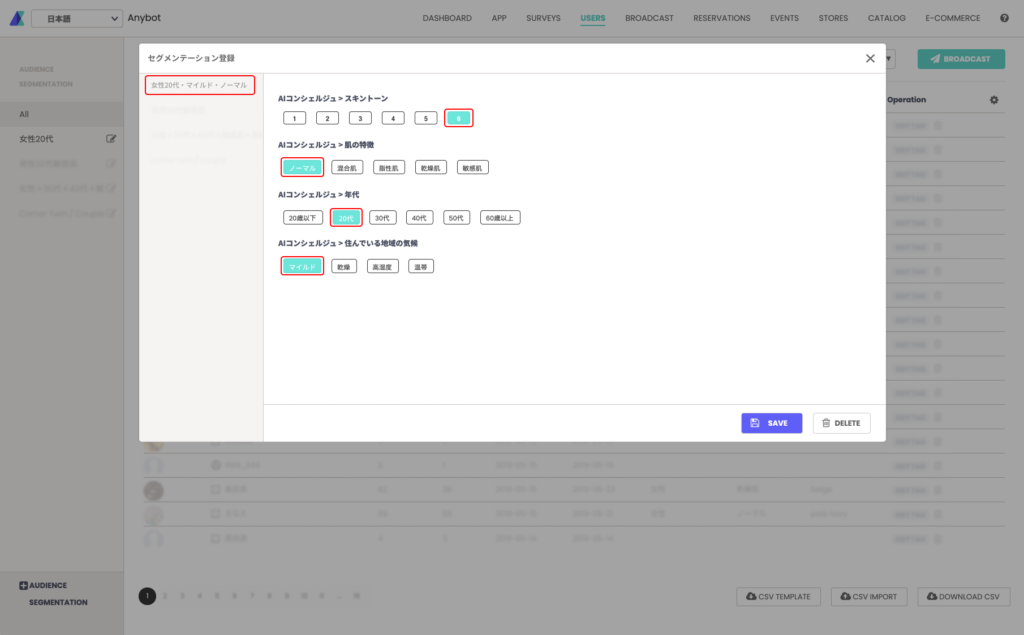Close the segmentation dialog with X

(x=870, y=58)
